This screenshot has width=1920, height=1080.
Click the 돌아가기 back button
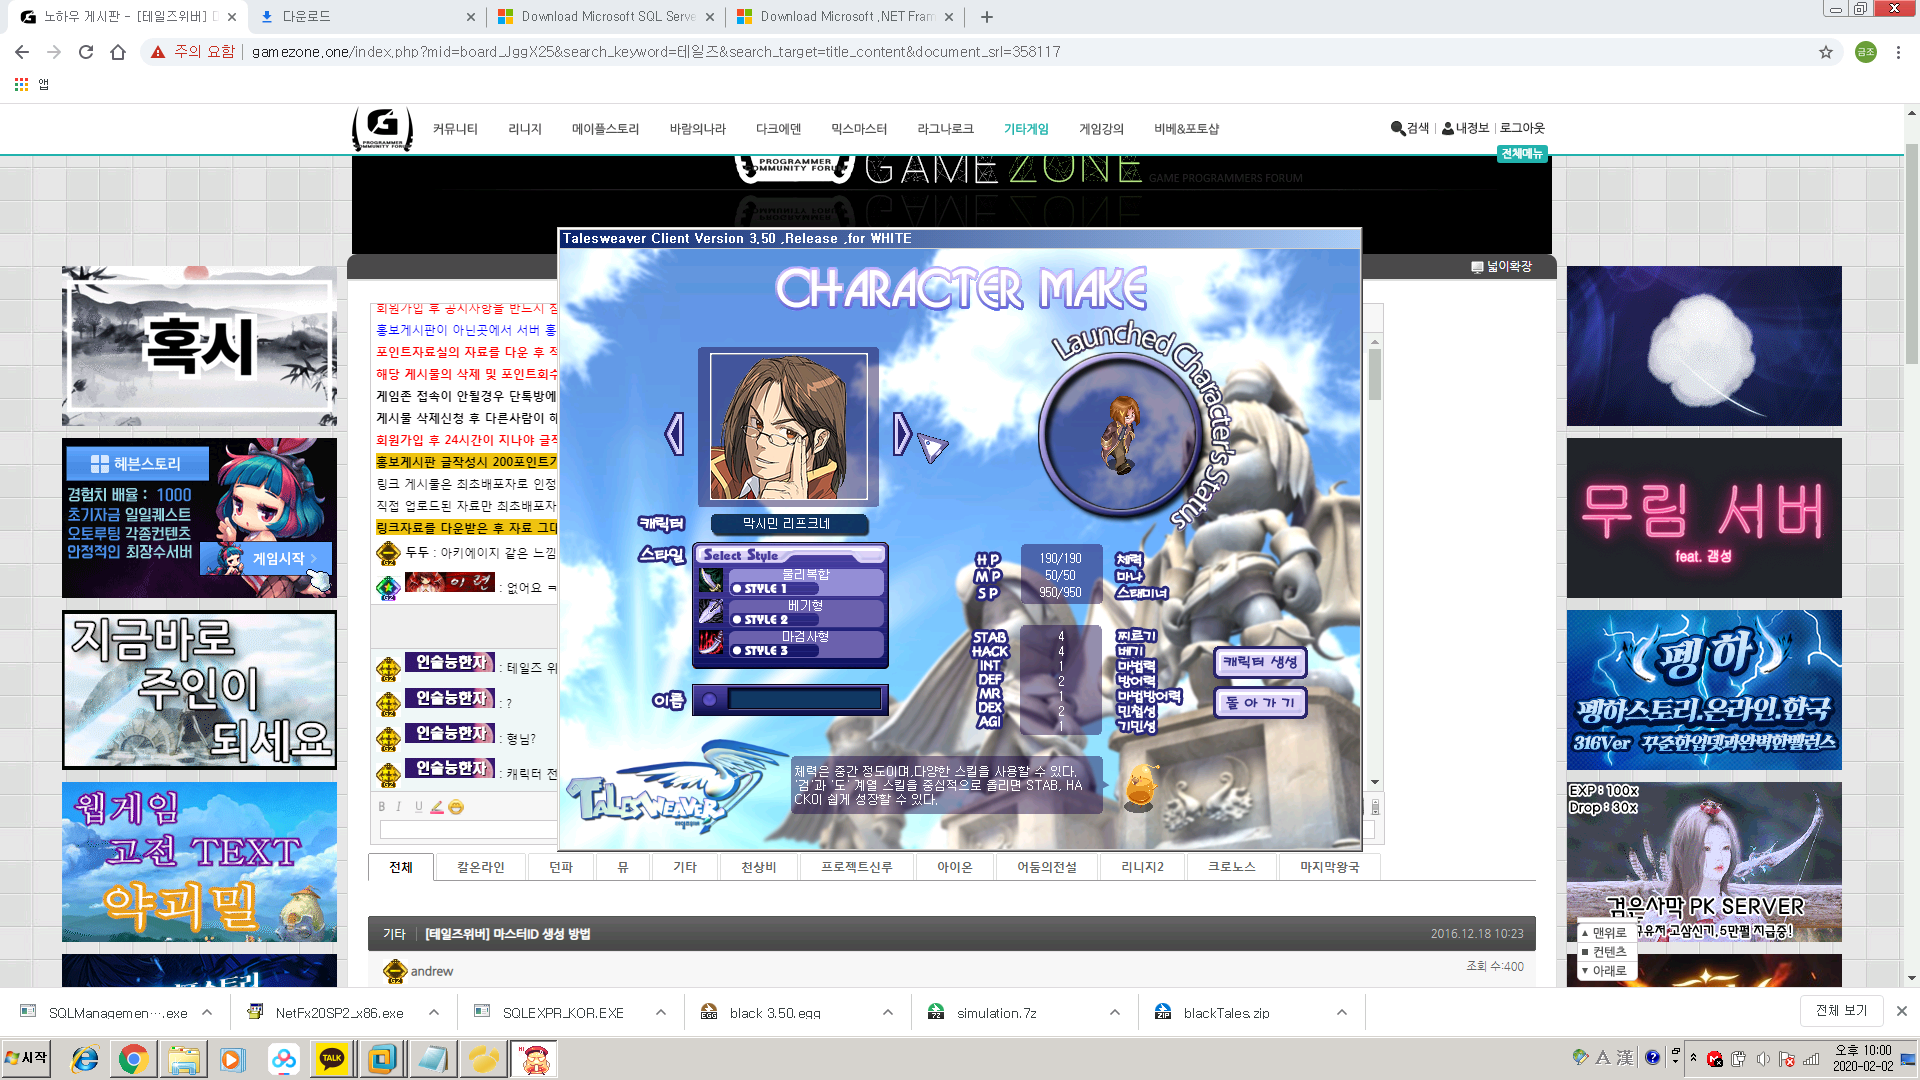[x=1260, y=703]
